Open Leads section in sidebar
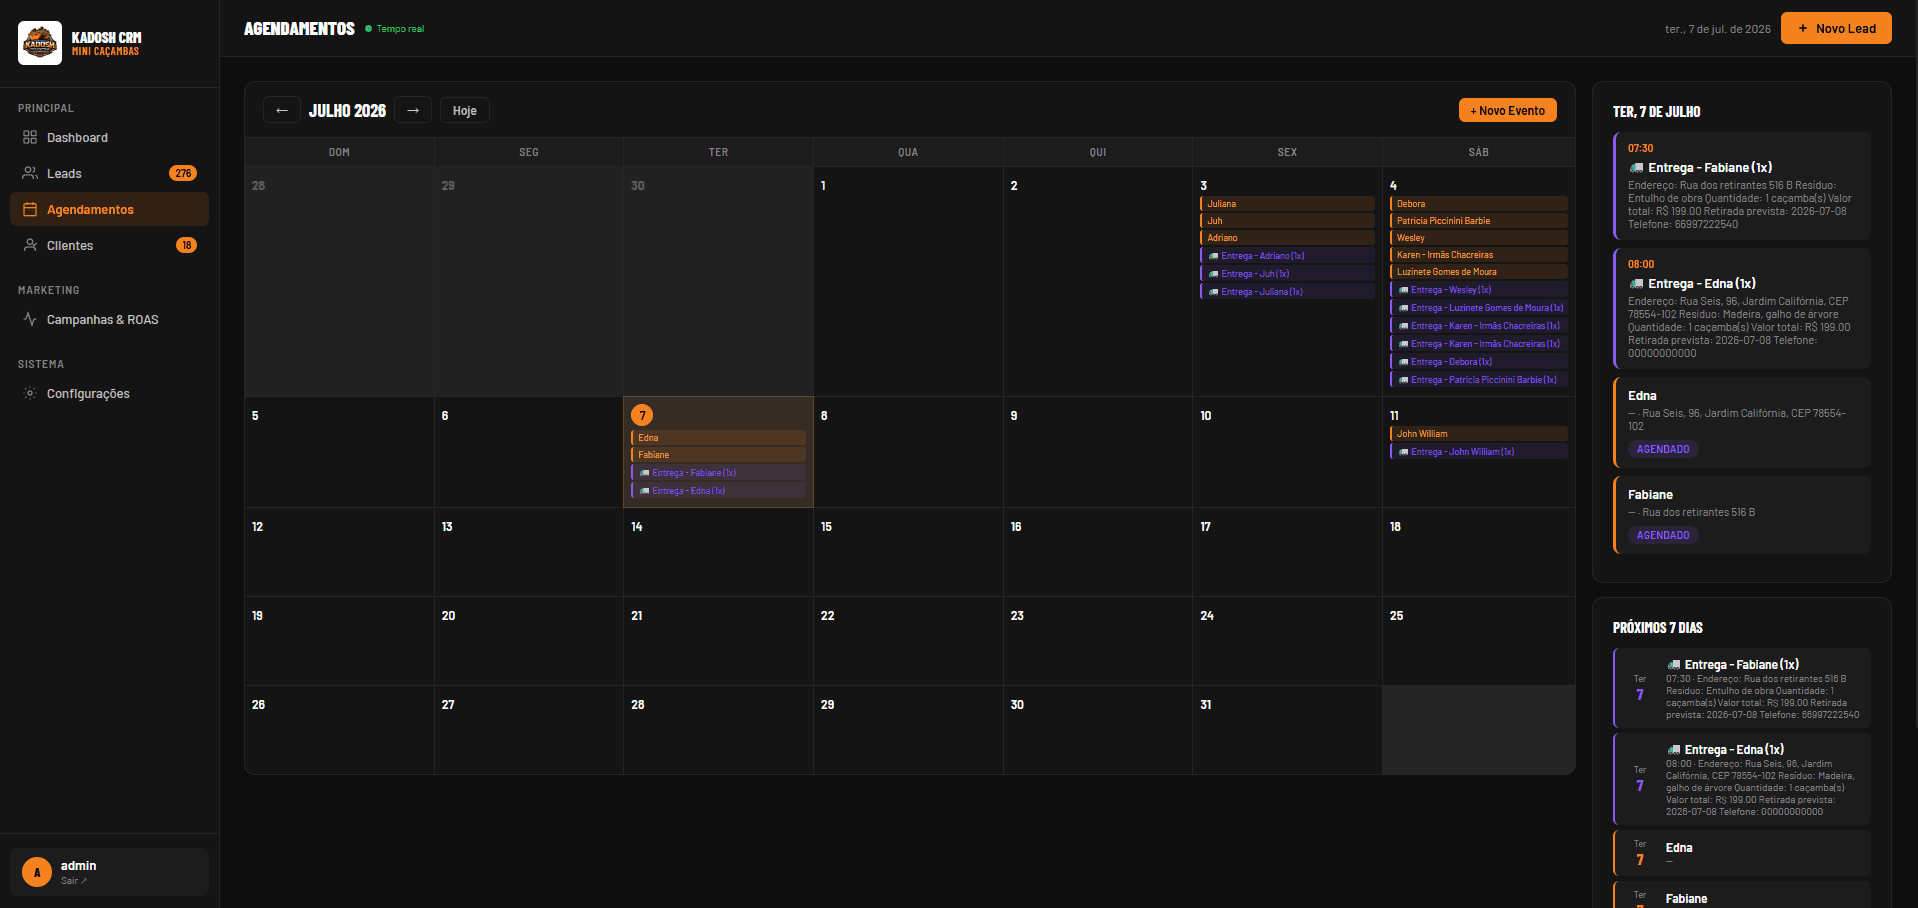Viewport: 1918px width, 908px height. (x=109, y=173)
